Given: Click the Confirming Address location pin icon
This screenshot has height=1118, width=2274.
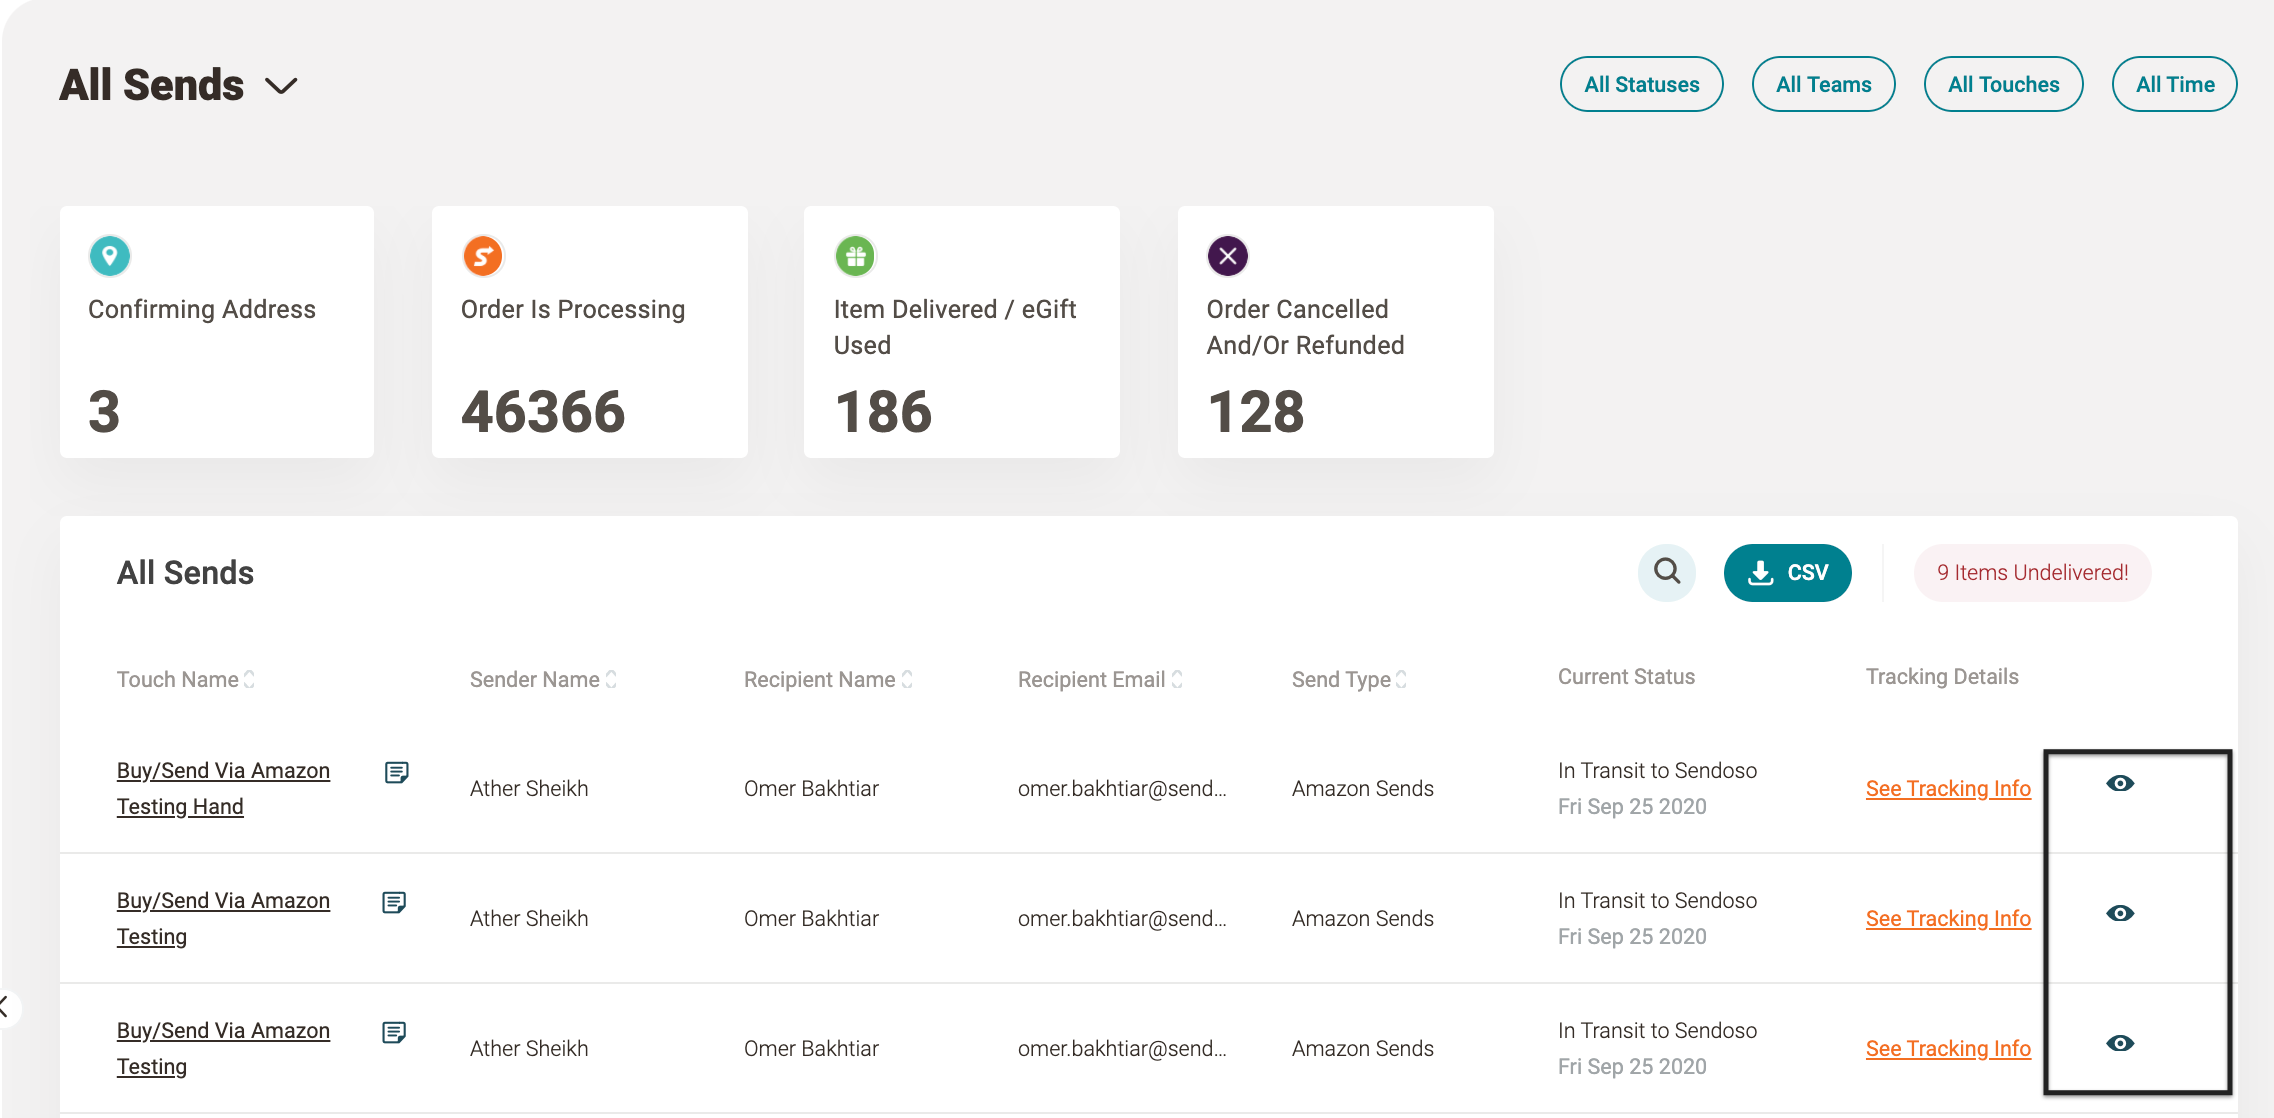Looking at the screenshot, I should coord(110,256).
